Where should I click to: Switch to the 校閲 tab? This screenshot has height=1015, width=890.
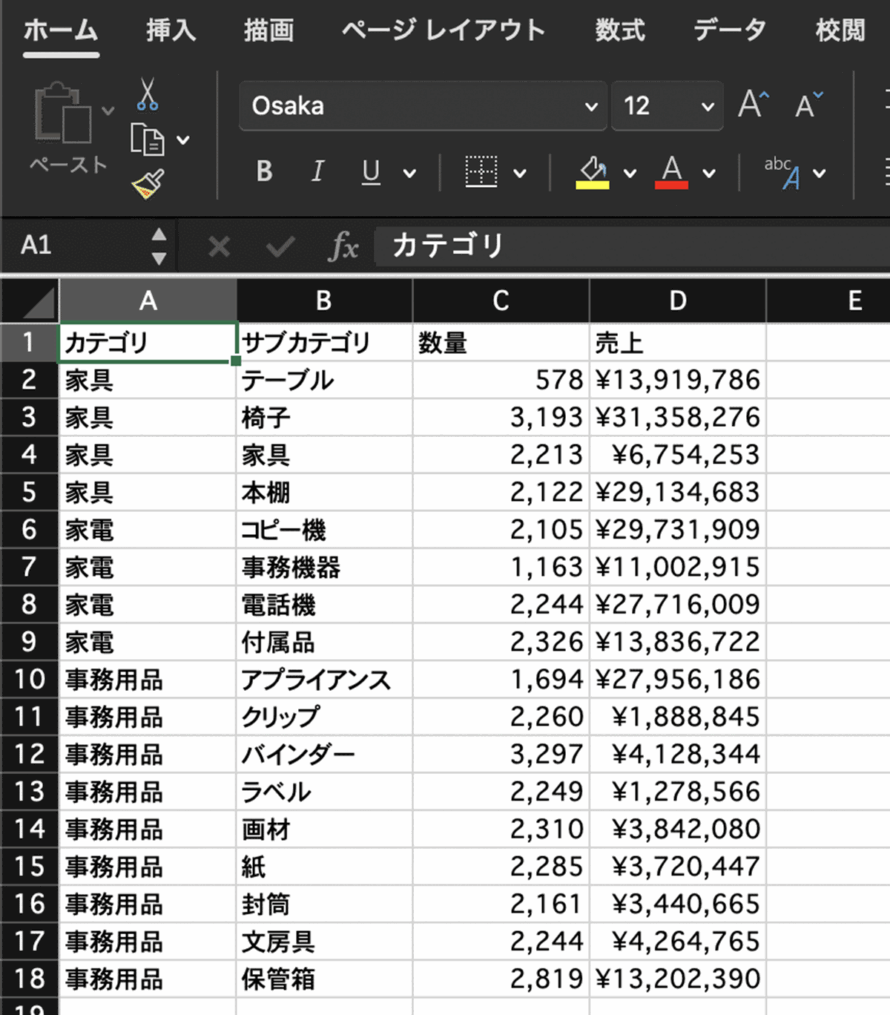click(840, 30)
